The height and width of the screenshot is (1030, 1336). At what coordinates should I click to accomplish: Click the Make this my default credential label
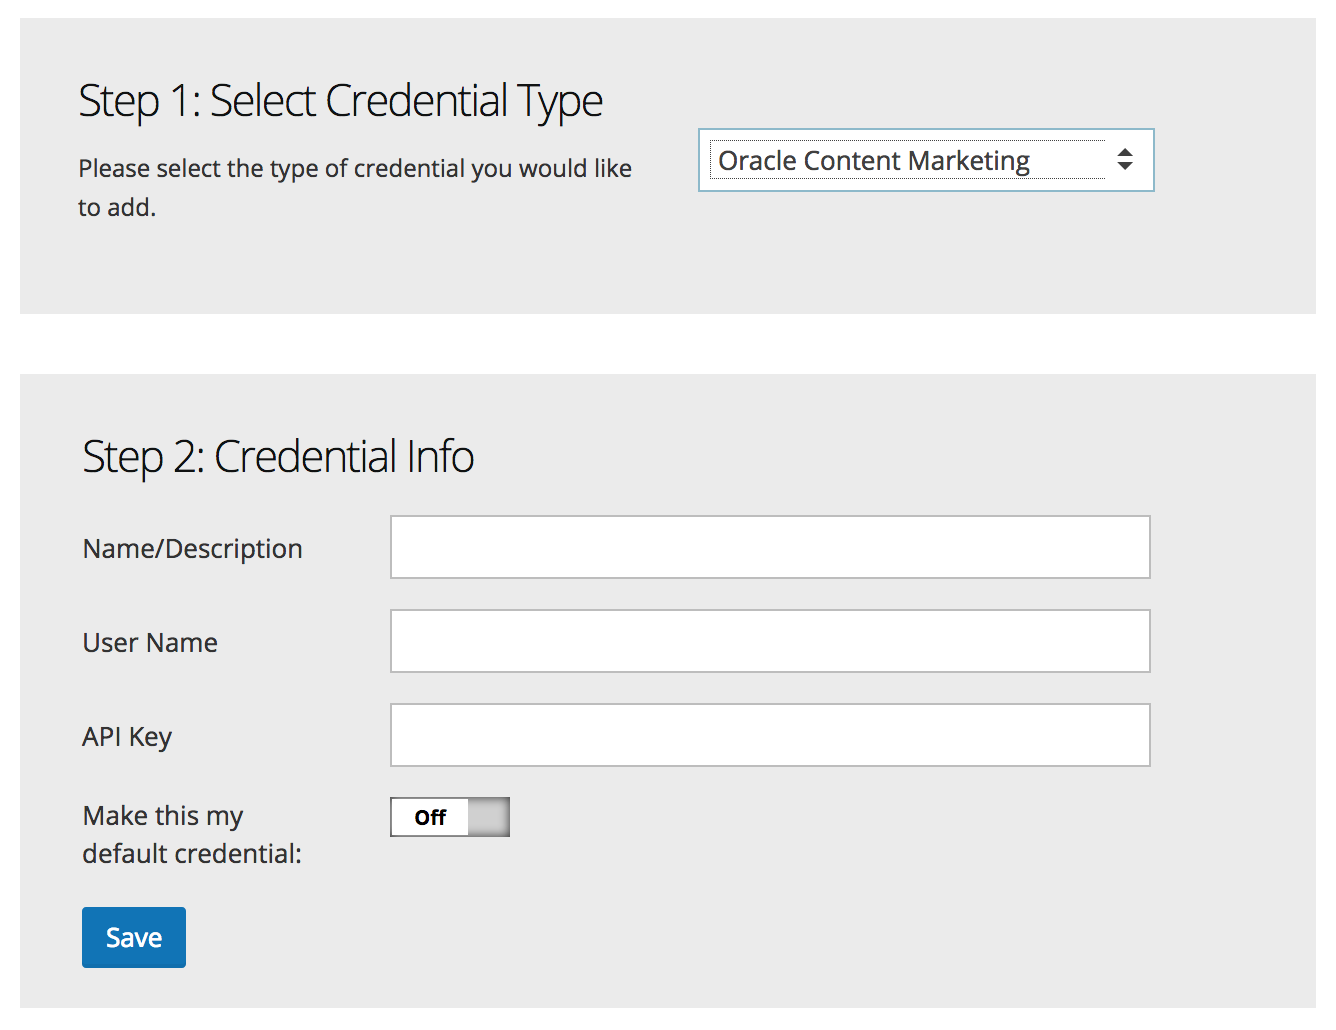190,834
